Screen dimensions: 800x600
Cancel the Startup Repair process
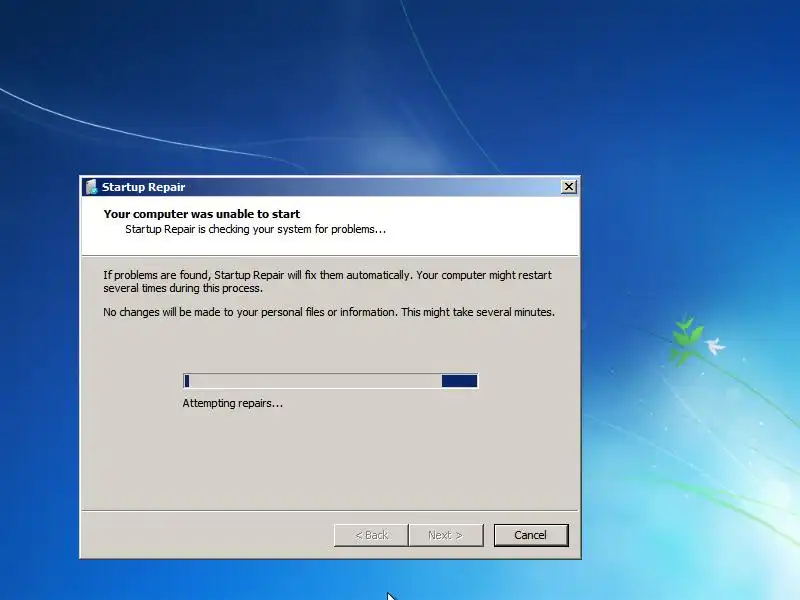tap(531, 535)
